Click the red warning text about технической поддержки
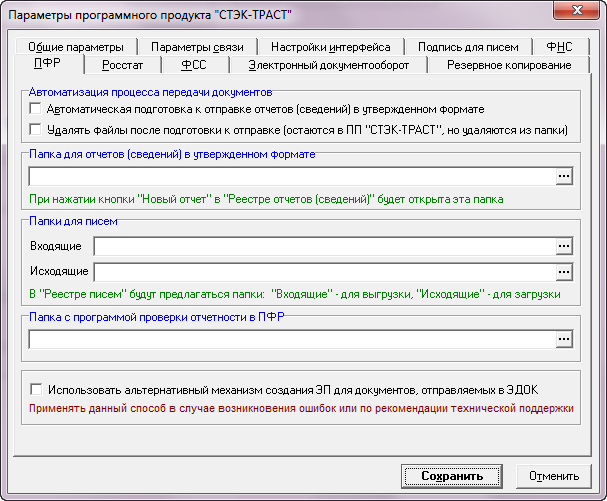607x501 pixels. pos(301,408)
